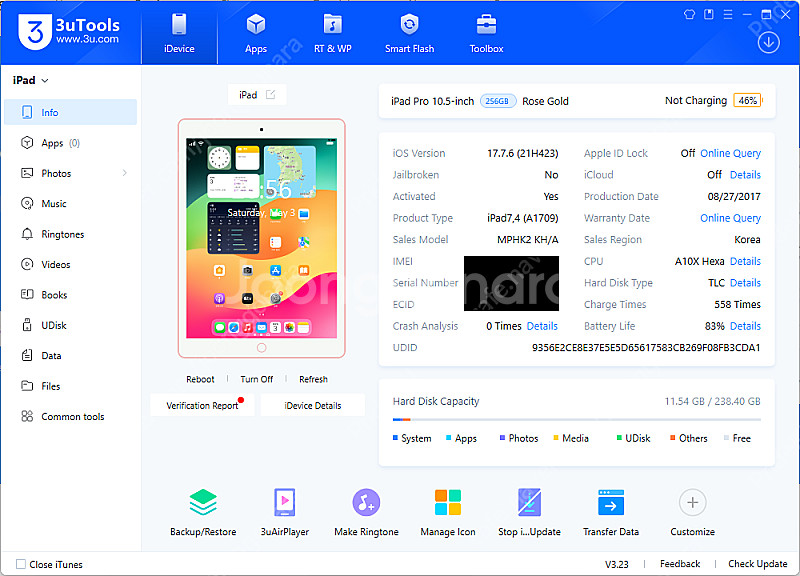
Task: Click Feedback in the status bar
Action: (x=680, y=564)
